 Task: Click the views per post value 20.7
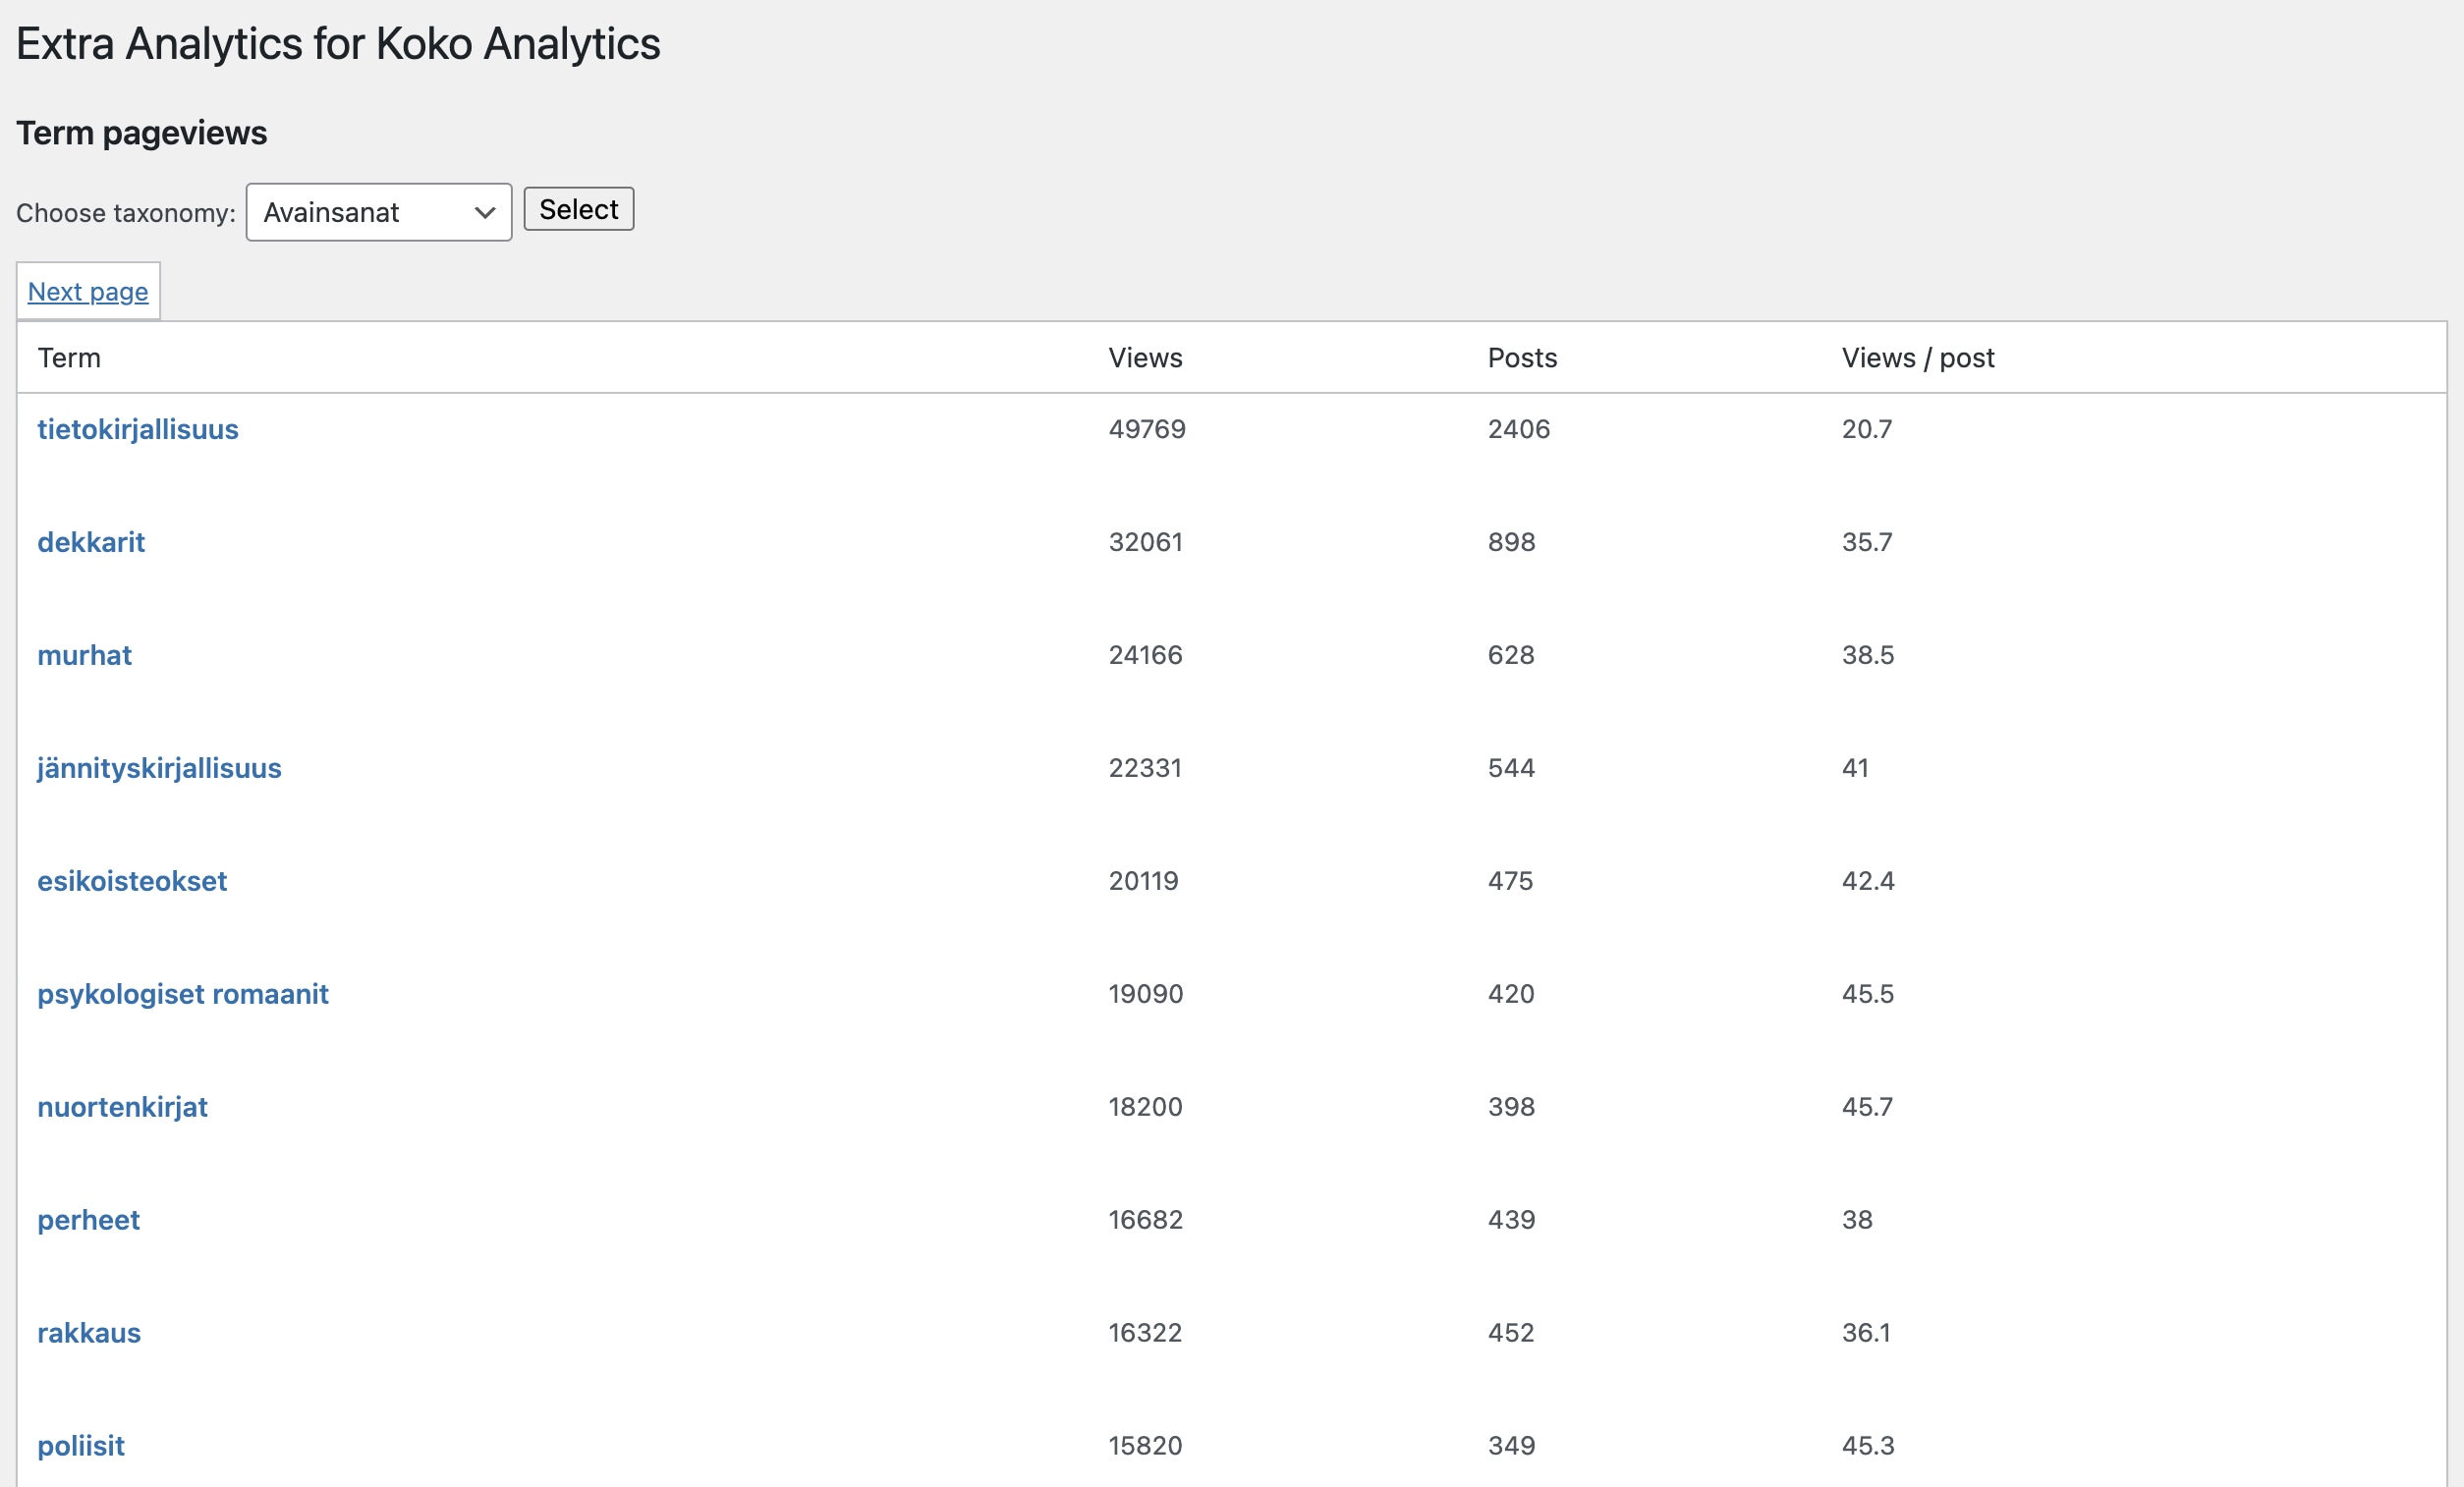(1867, 429)
